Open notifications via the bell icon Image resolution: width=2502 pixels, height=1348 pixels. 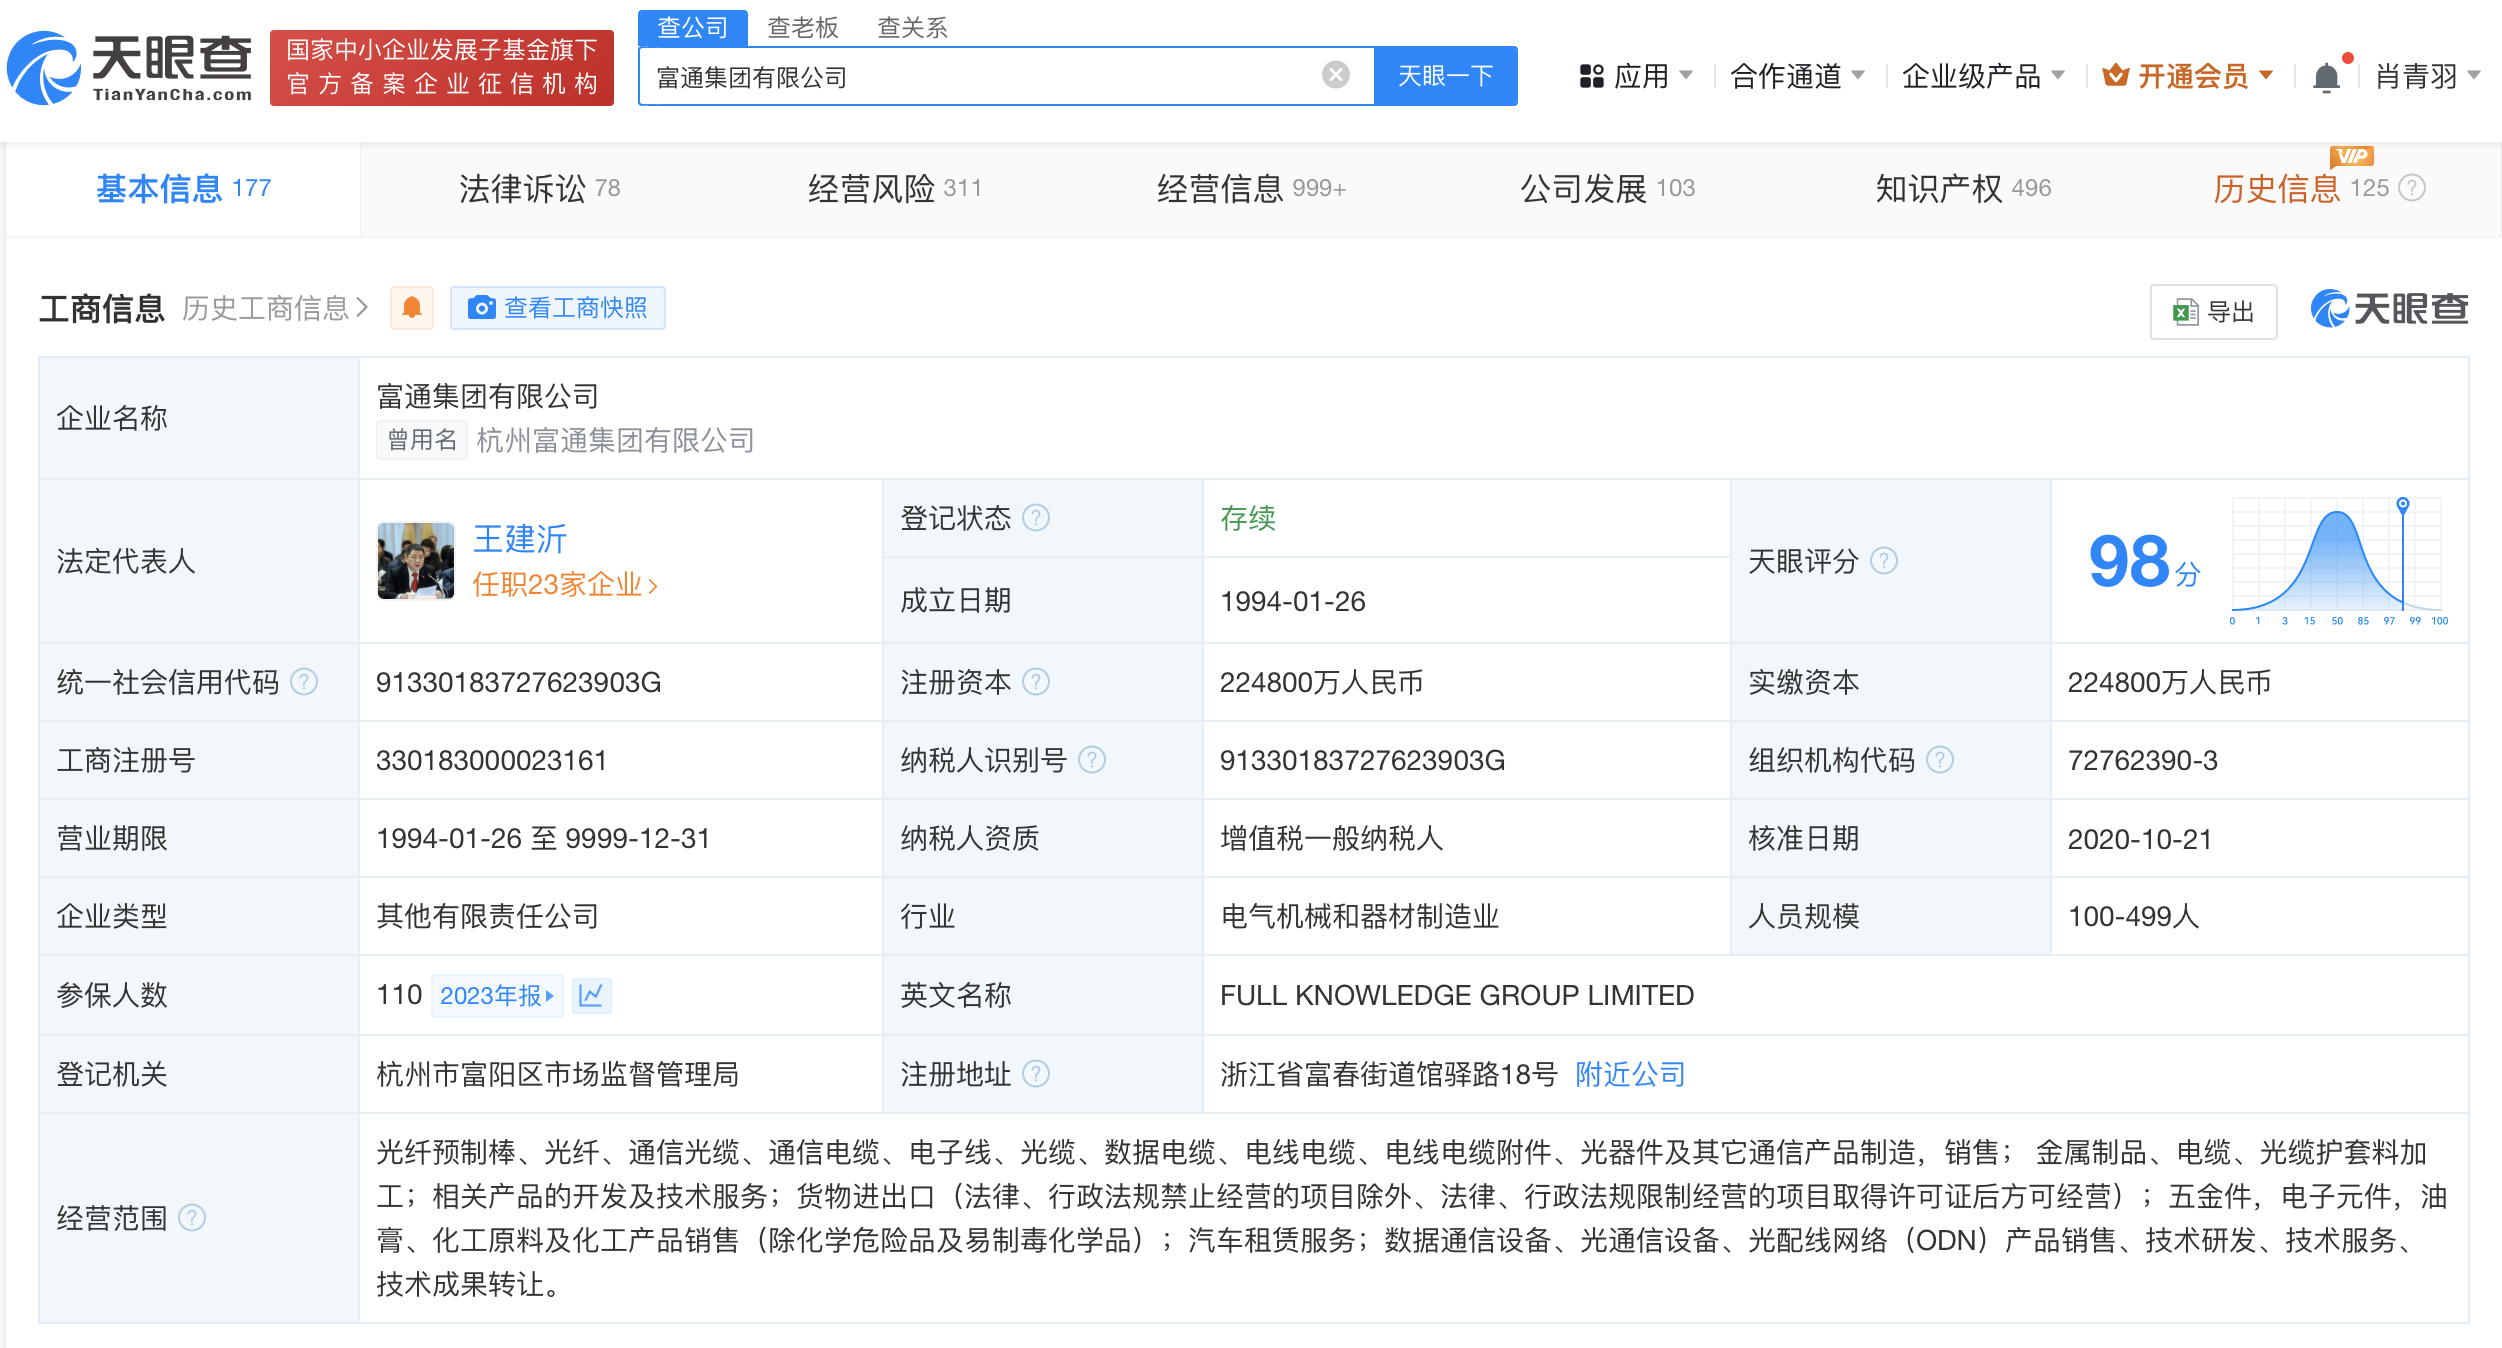tap(2327, 75)
